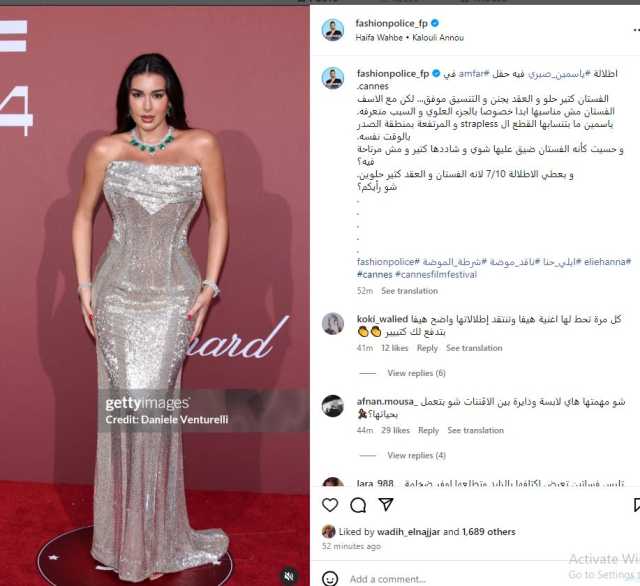640x586 pixels.
Task: Open koki_walied commenter avatar
Action: 333,324
